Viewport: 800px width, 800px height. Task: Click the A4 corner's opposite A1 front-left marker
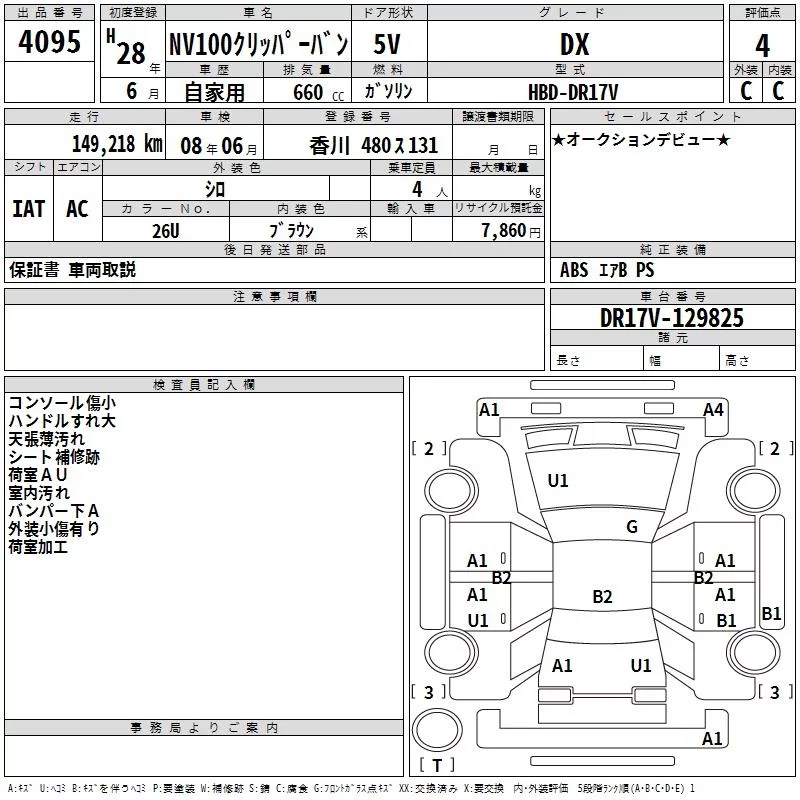pos(489,409)
